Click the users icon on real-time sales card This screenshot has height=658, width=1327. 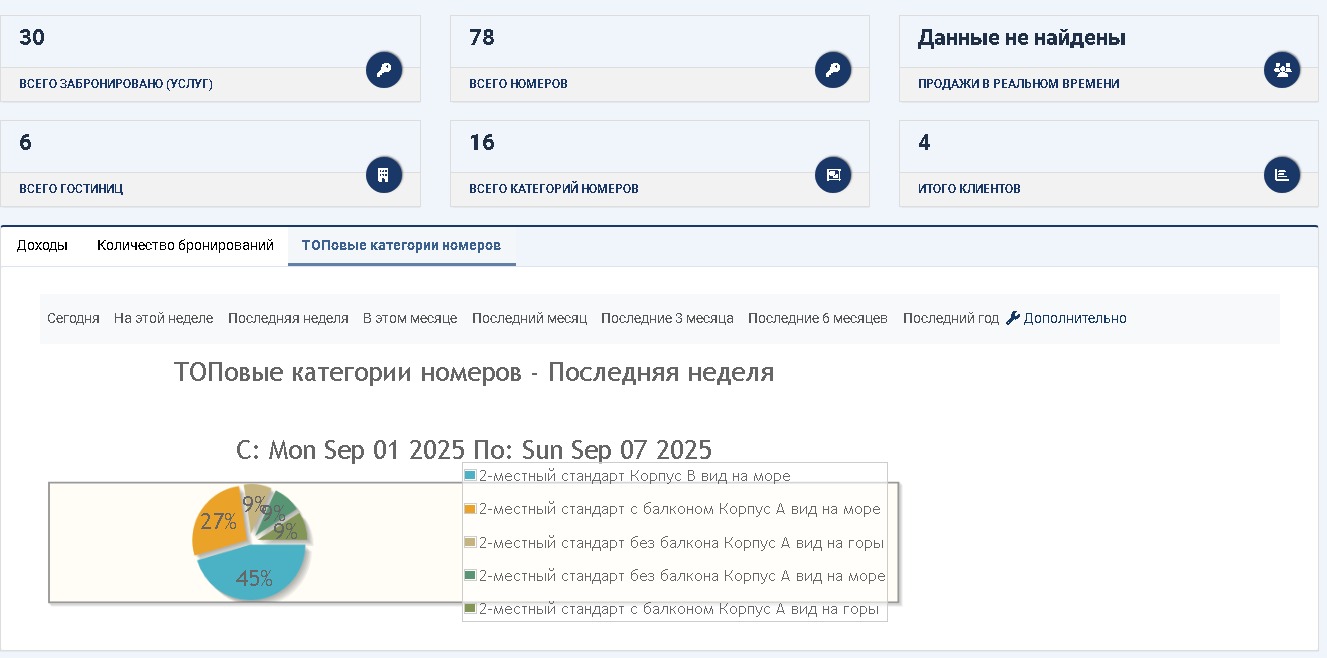pyautogui.click(x=1282, y=70)
